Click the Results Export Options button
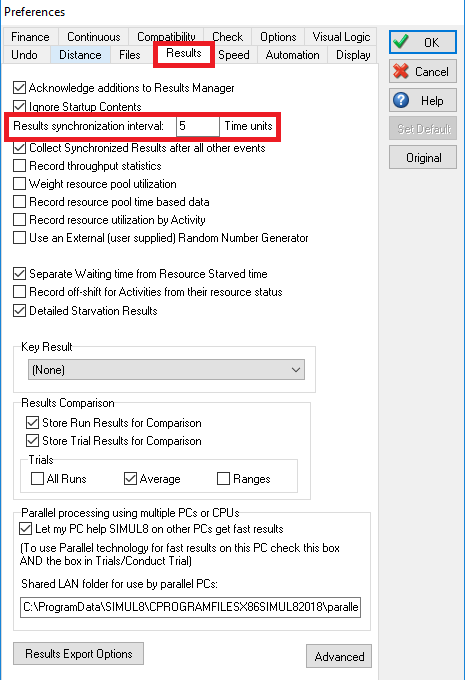 click(x=79, y=654)
